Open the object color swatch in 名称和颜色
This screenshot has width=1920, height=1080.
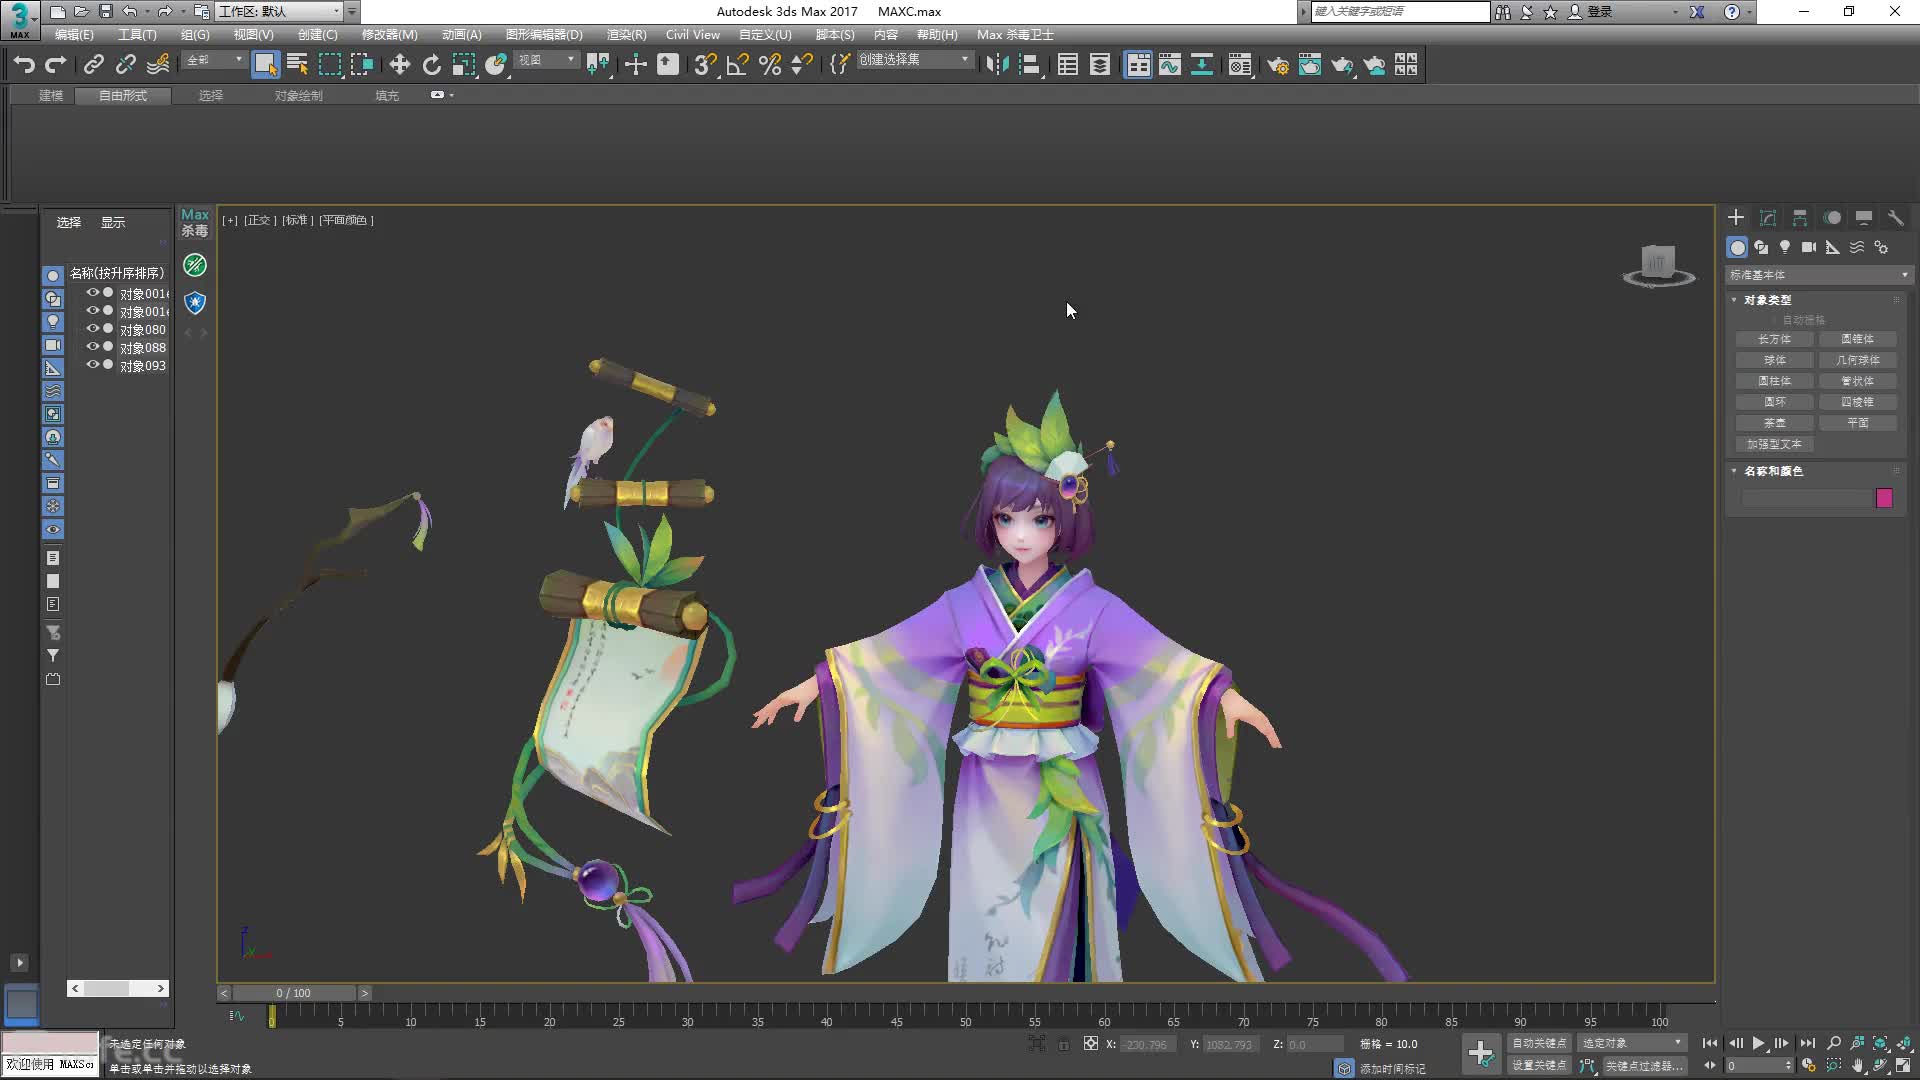[1884, 498]
